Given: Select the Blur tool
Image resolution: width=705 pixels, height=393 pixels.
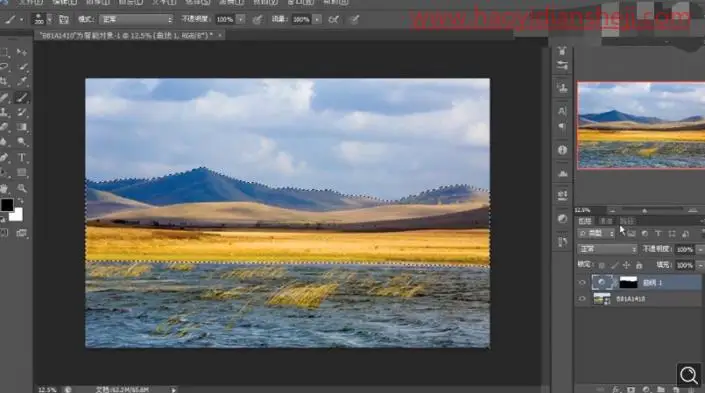Looking at the screenshot, I should coord(4,142).
